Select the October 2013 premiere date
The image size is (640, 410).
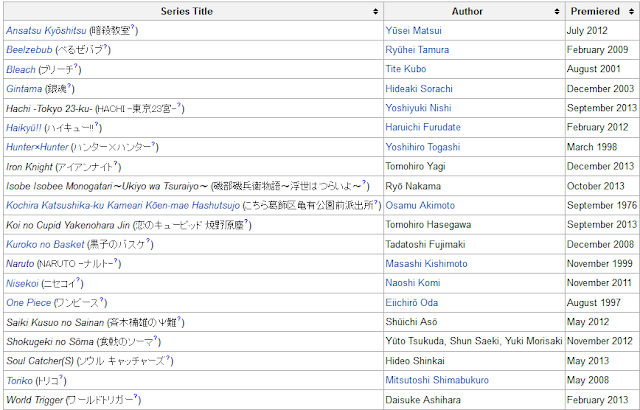pos(596,186)
